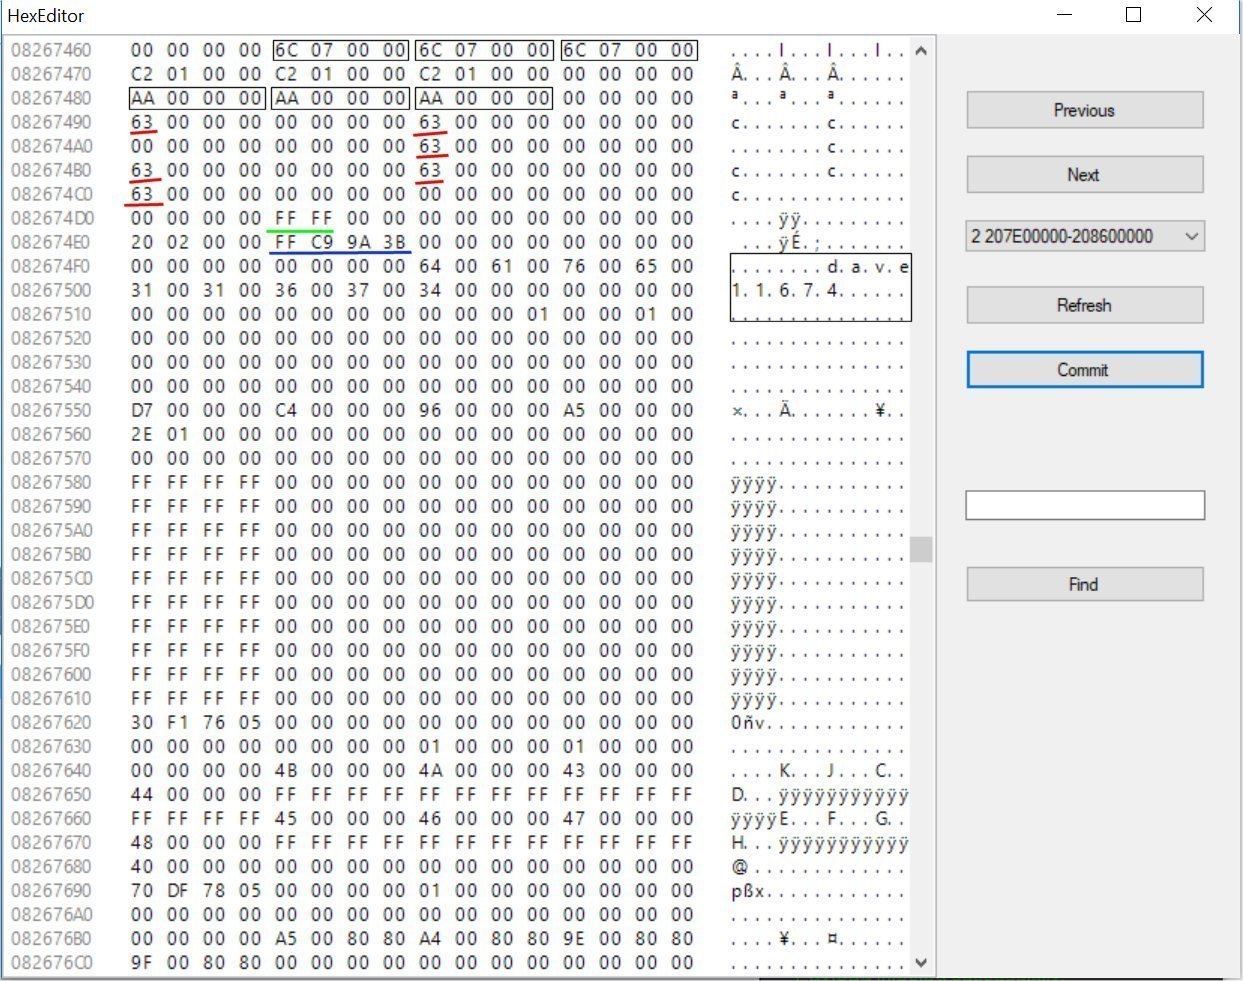
Task: Click the hex view scroll down arrow
Action: 921,962
